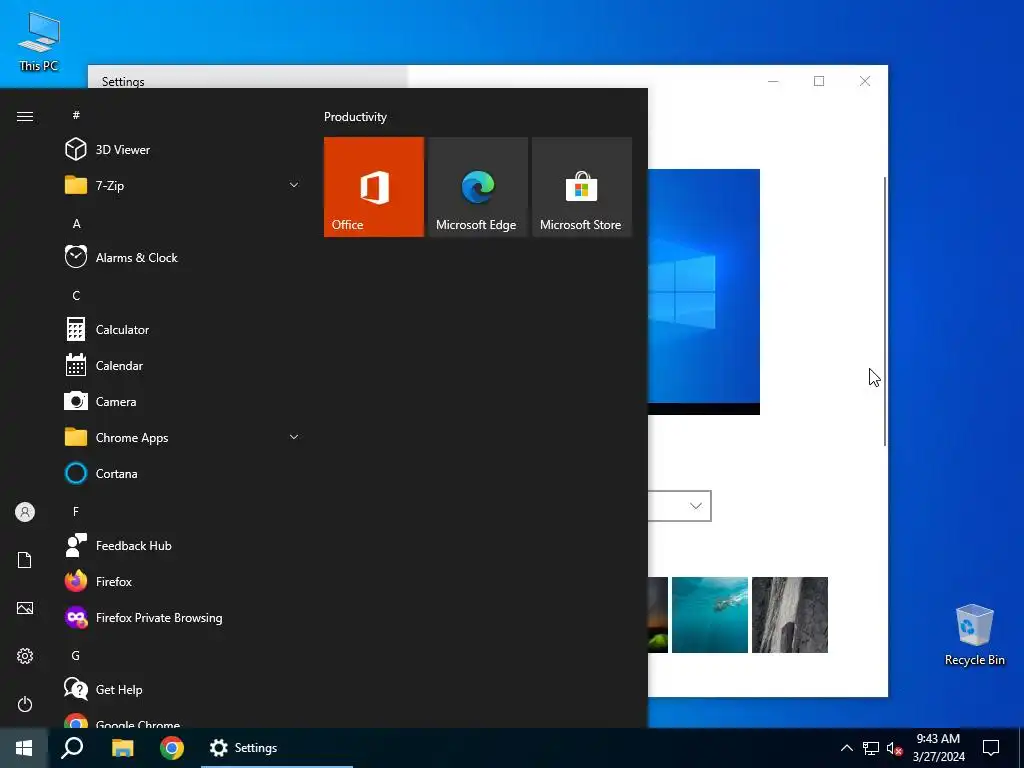Select the Settings taskbar button

point(277,748)
